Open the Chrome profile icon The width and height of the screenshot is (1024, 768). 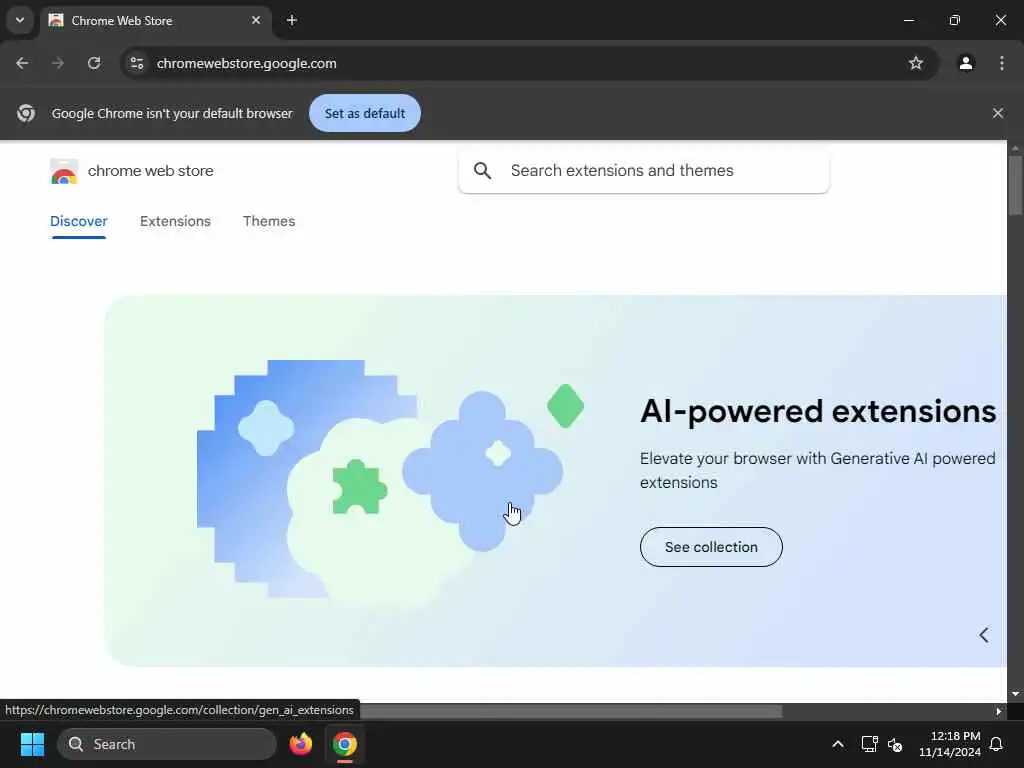tap(966, 63)
